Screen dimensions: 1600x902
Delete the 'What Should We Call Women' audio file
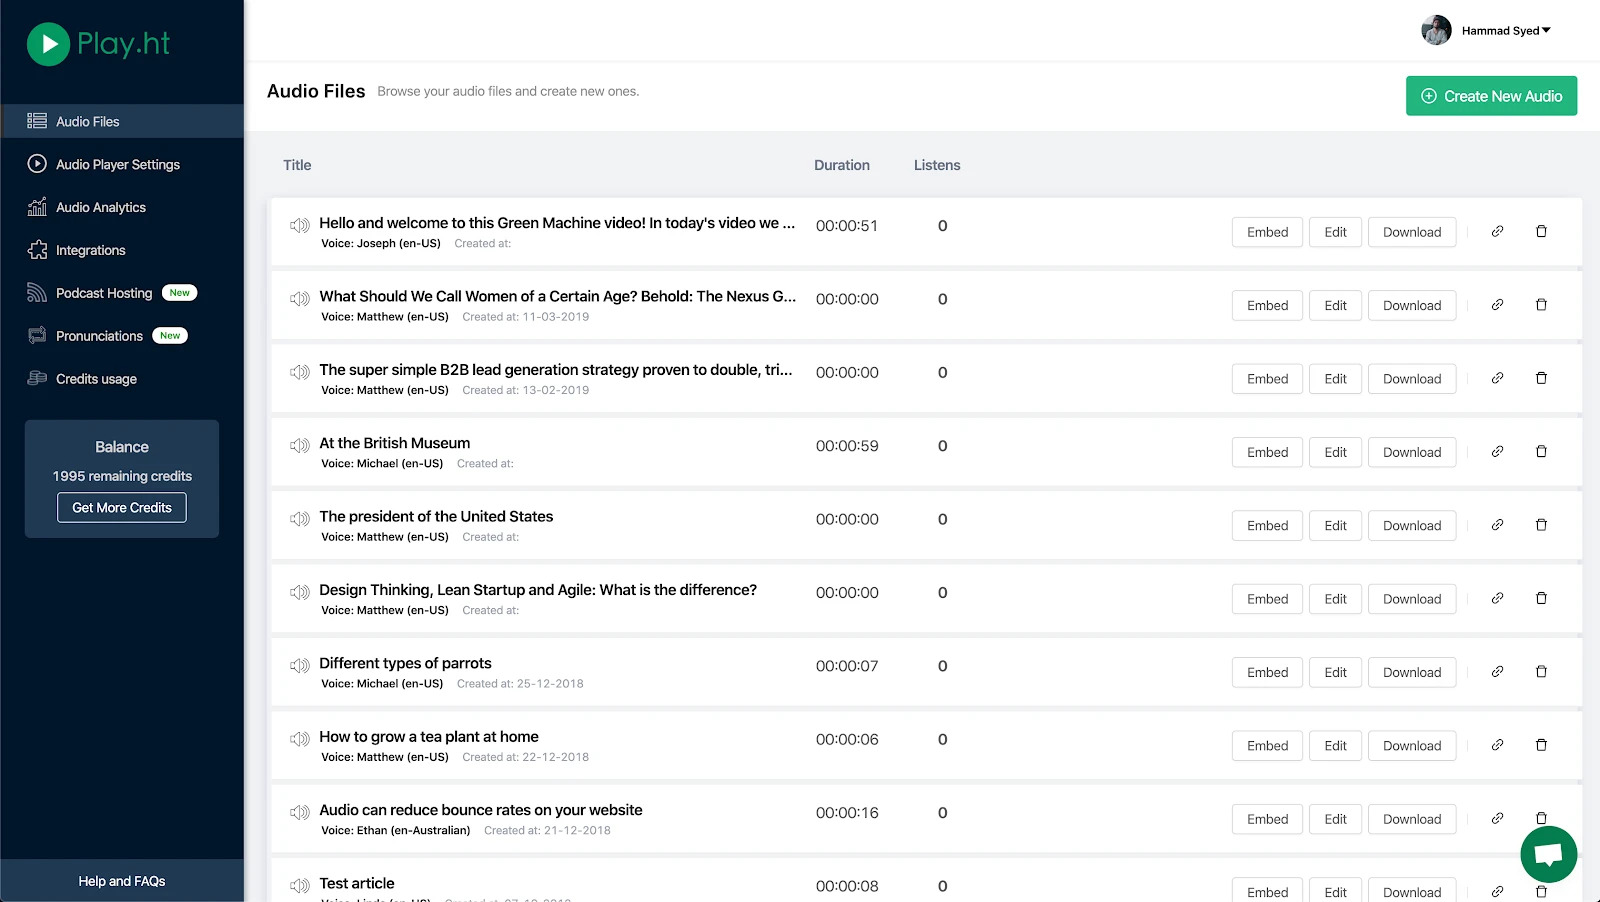point(1541,305)
